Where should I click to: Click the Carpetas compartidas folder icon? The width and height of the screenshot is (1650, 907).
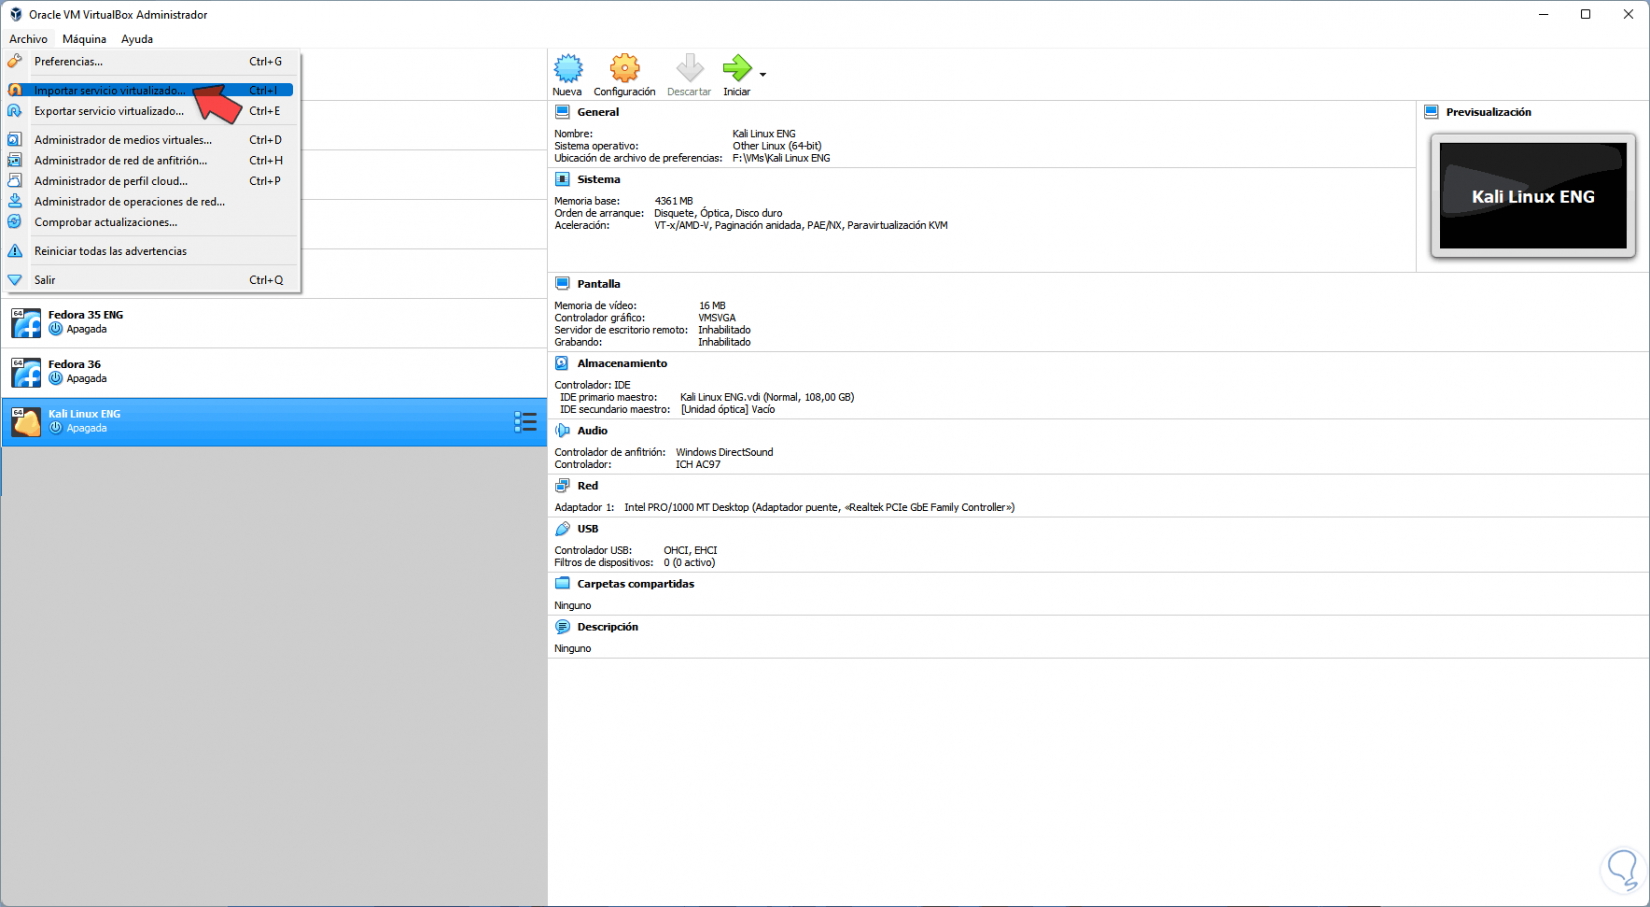tap(562, 584)
